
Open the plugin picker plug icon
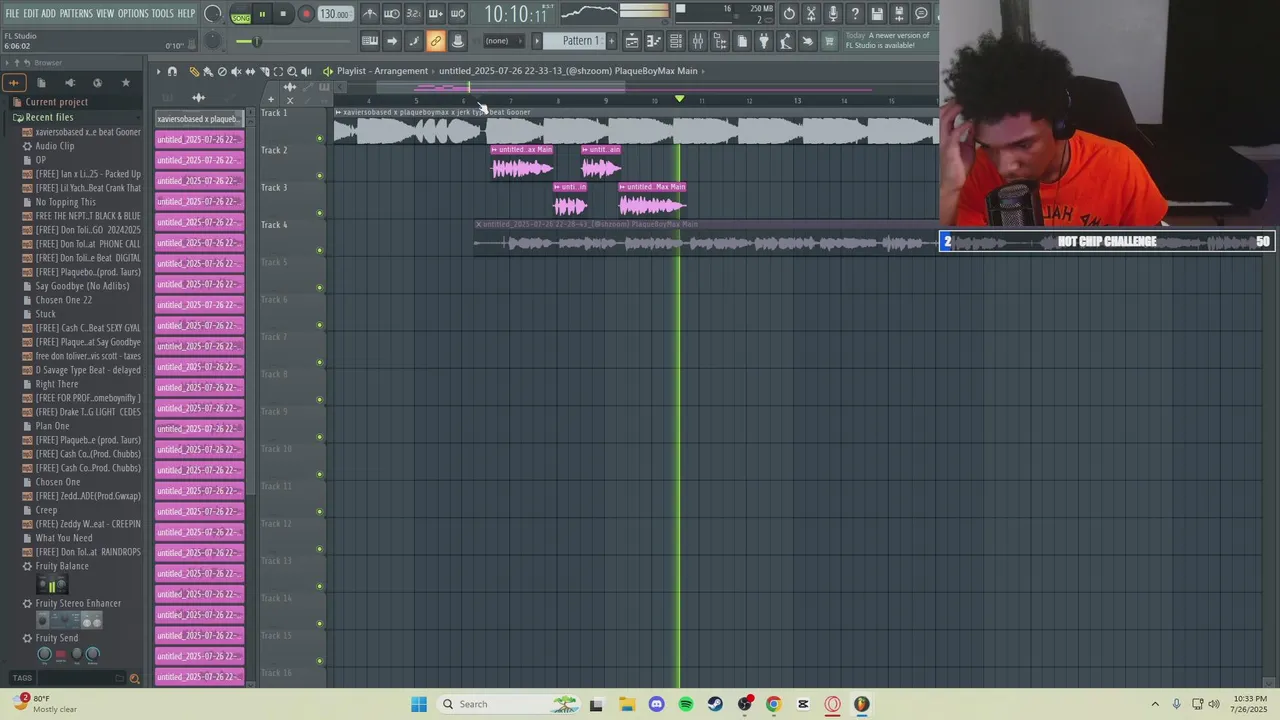click(x=764, y=41)
